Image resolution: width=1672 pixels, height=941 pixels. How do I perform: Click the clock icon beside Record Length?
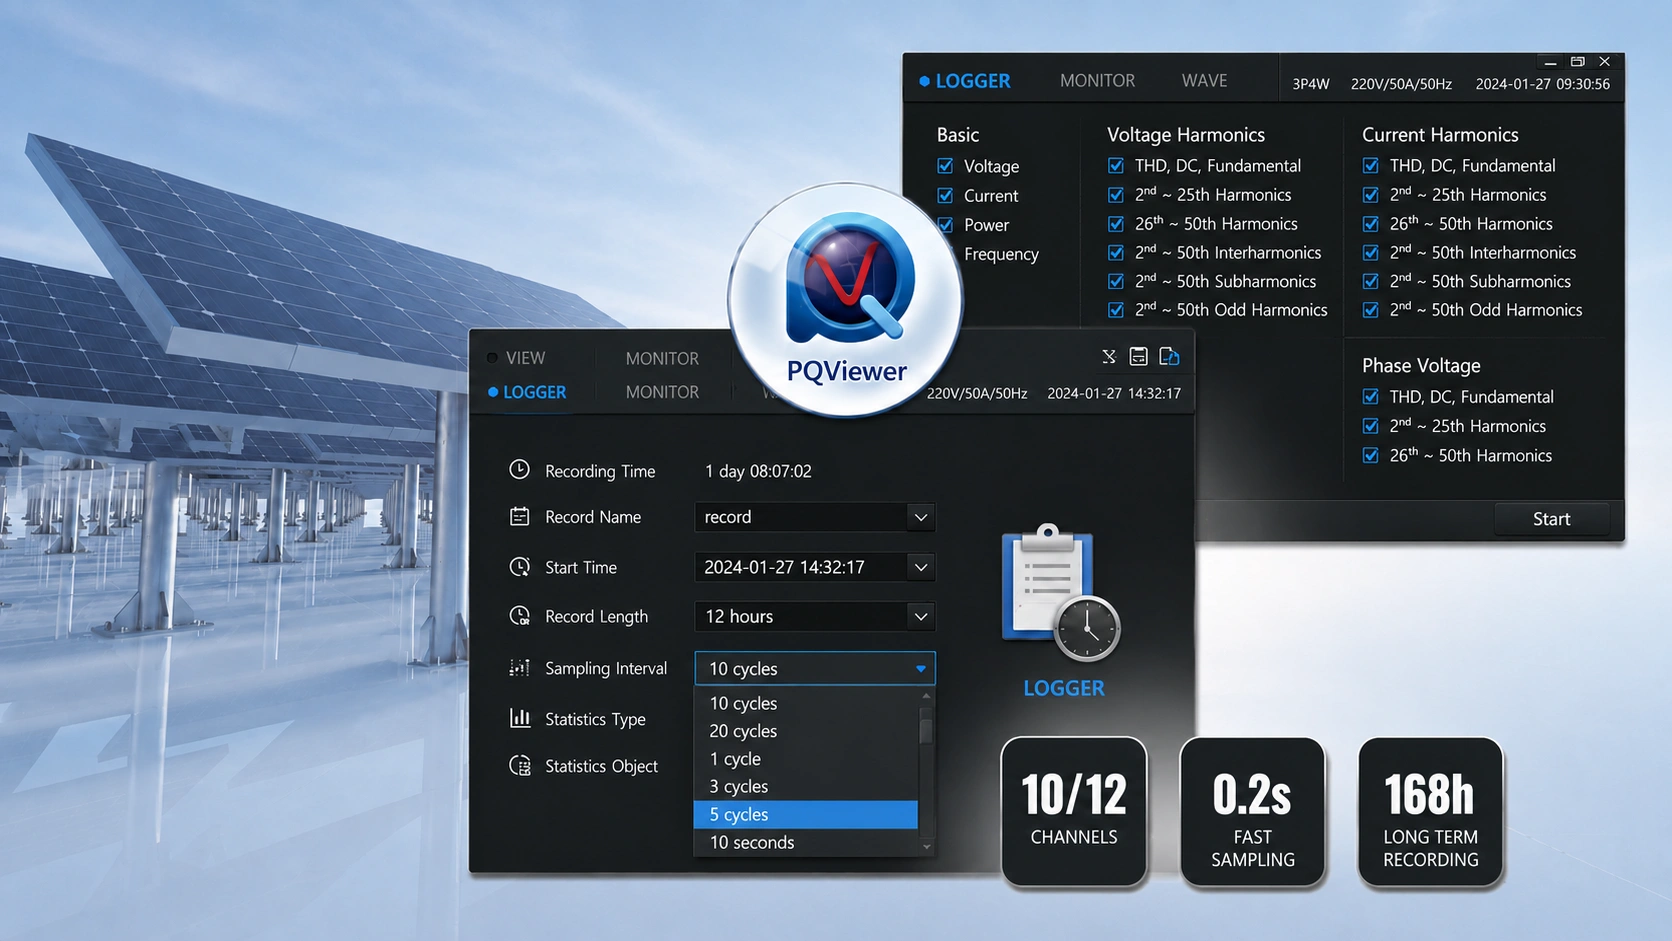[x=519, y=616]
